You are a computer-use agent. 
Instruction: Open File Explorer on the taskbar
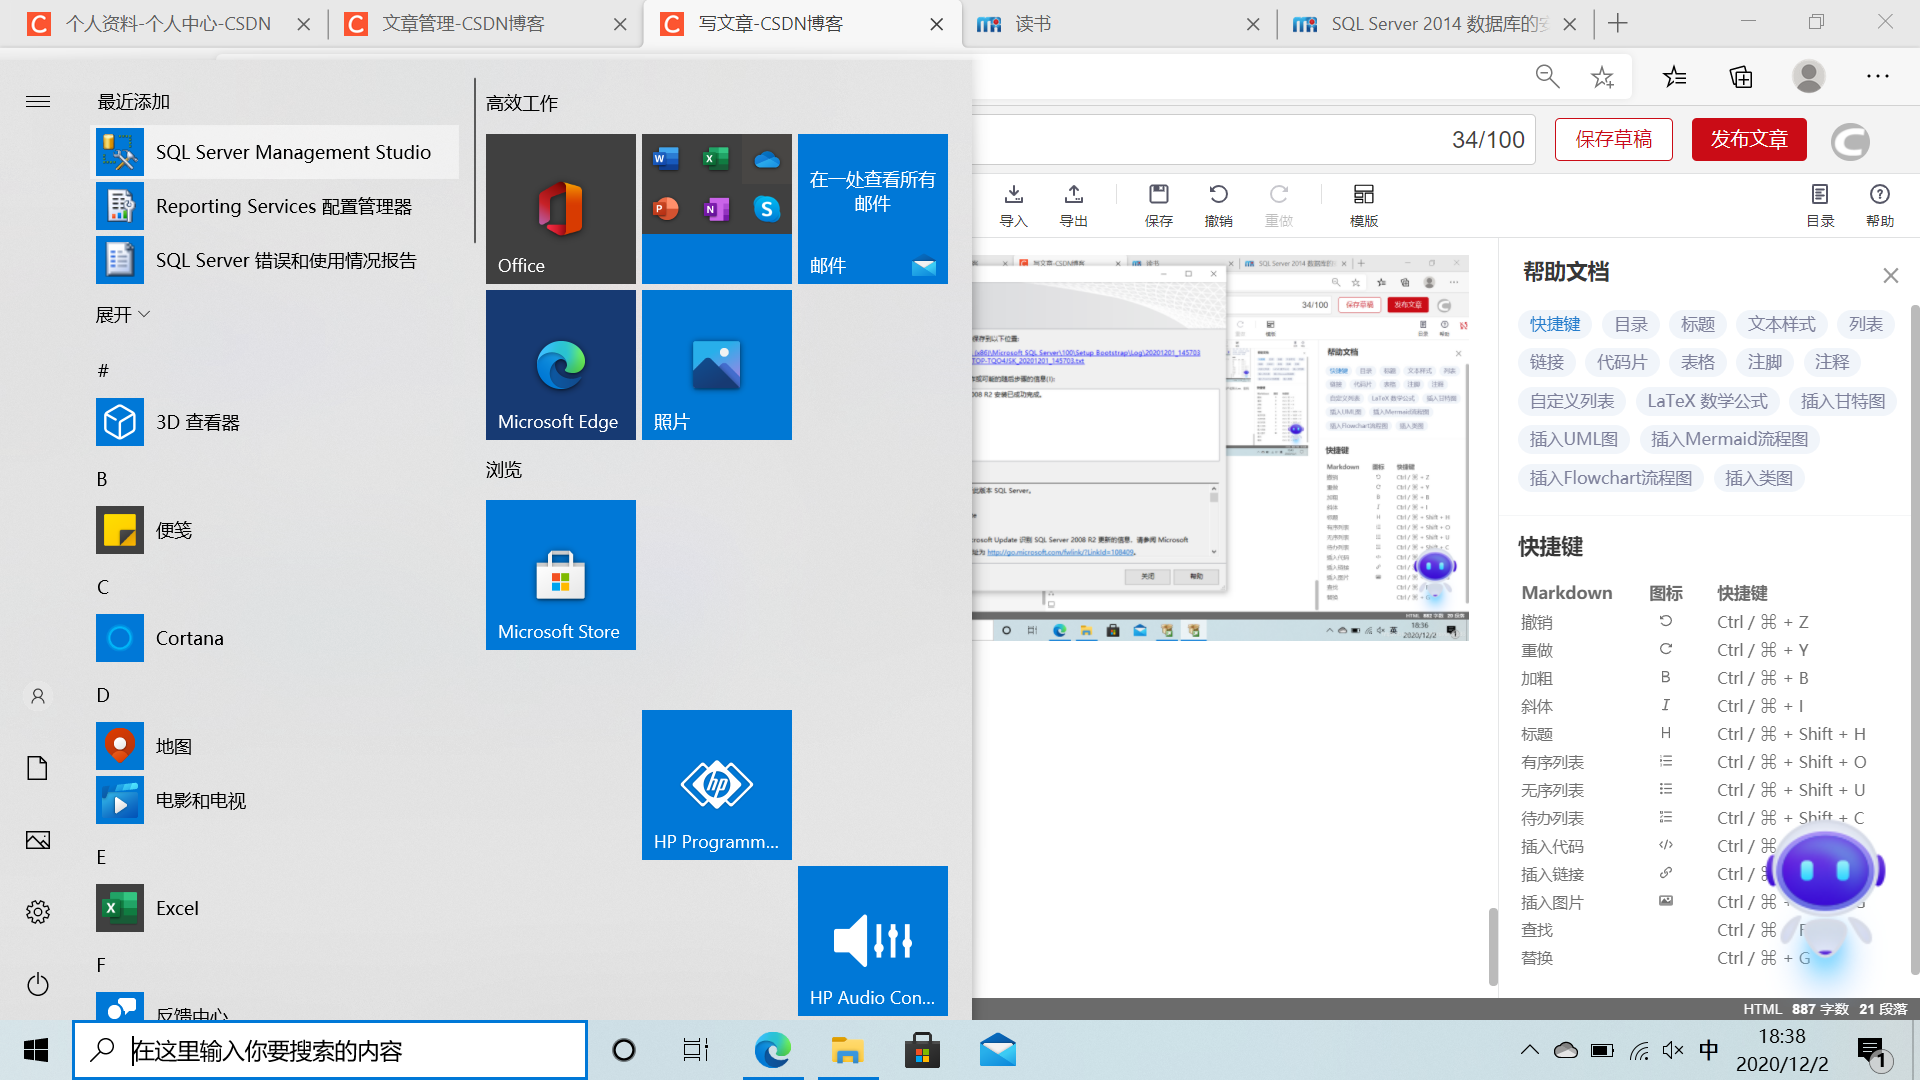pyautogui.click(x=847, y=1050)
